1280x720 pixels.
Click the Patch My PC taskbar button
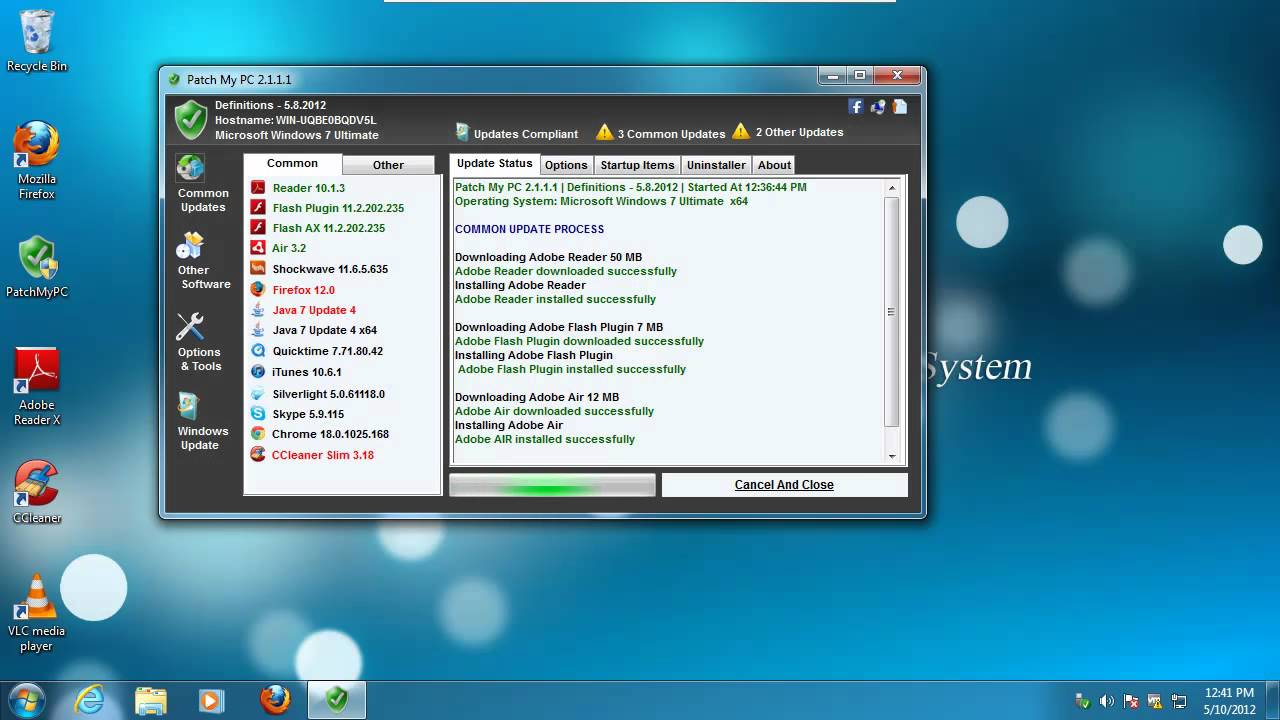336,700
